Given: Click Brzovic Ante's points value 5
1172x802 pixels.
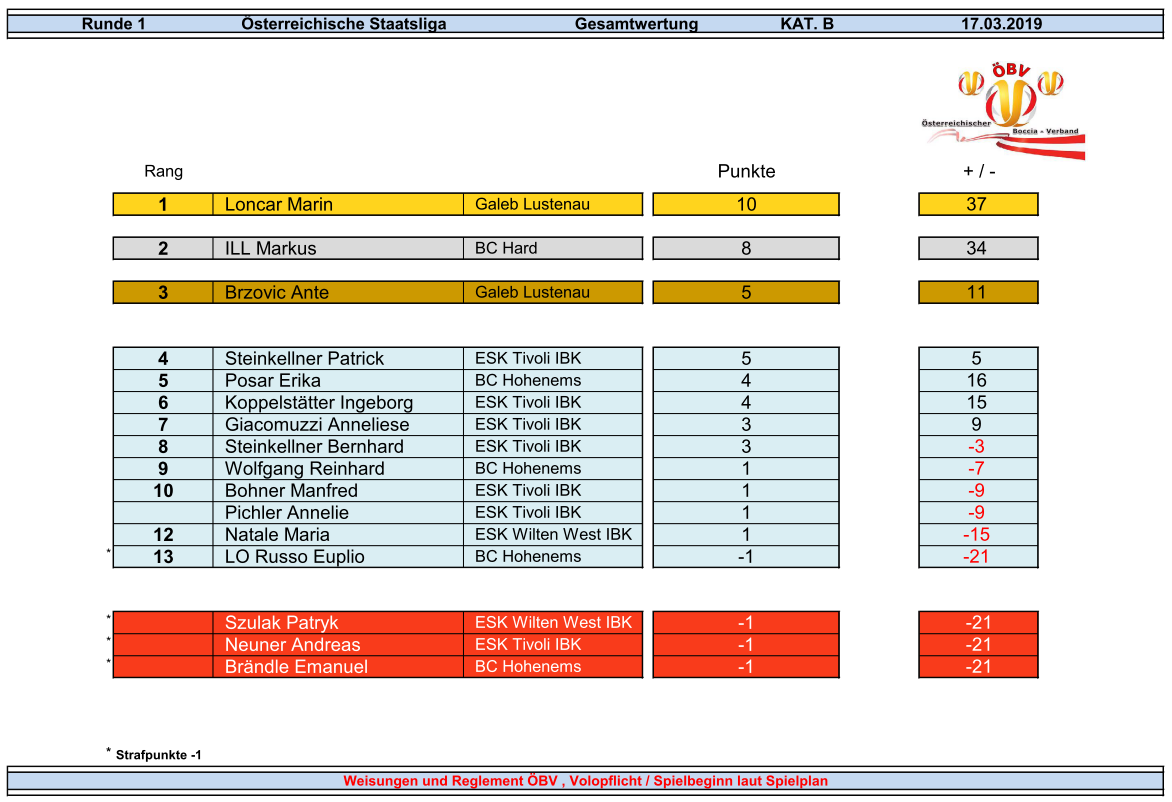Looking at the screenshot, I should (x=746, y=293).
